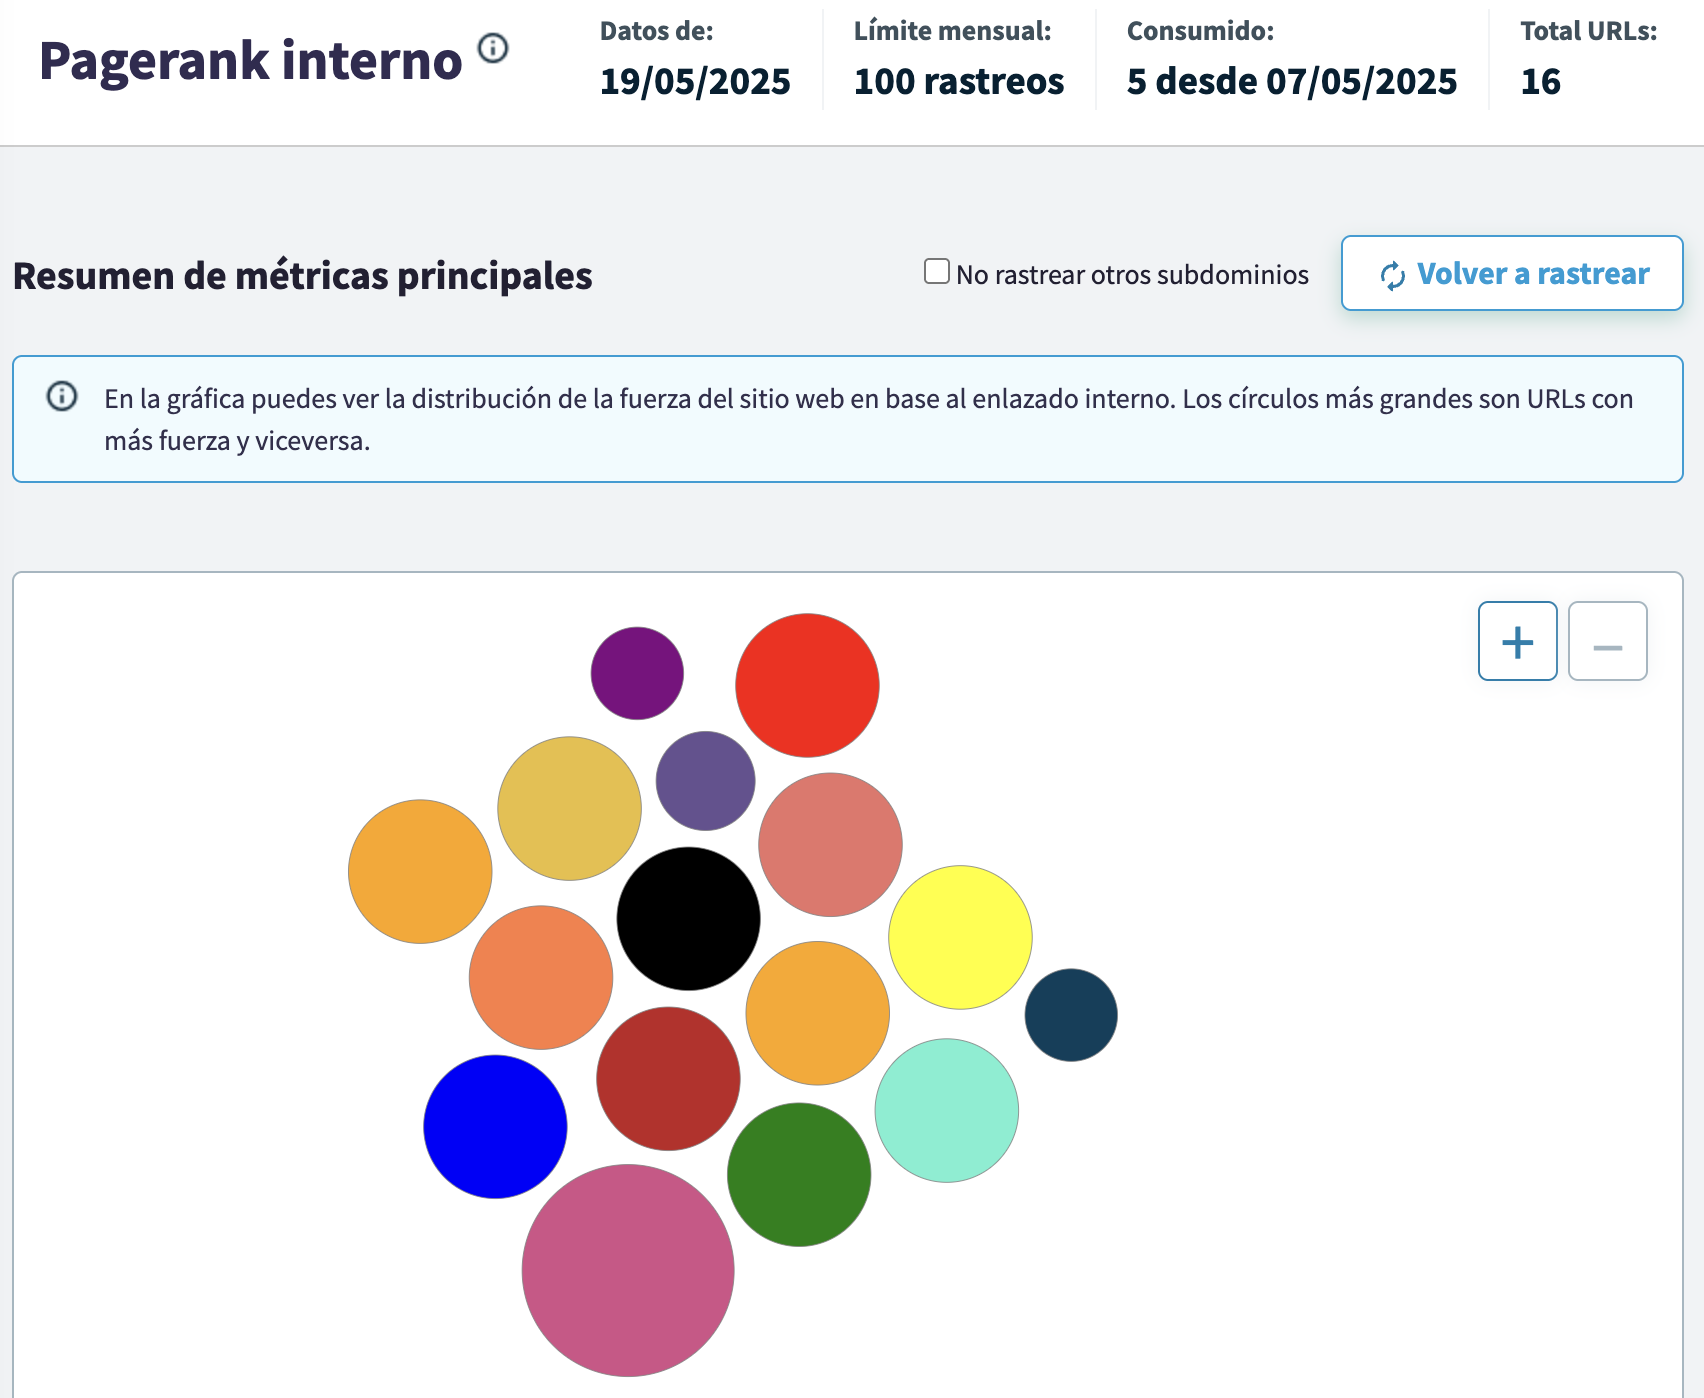Select the large pink circle
Screen dimensions: 1704x1398
click(x=628, y=1270)
